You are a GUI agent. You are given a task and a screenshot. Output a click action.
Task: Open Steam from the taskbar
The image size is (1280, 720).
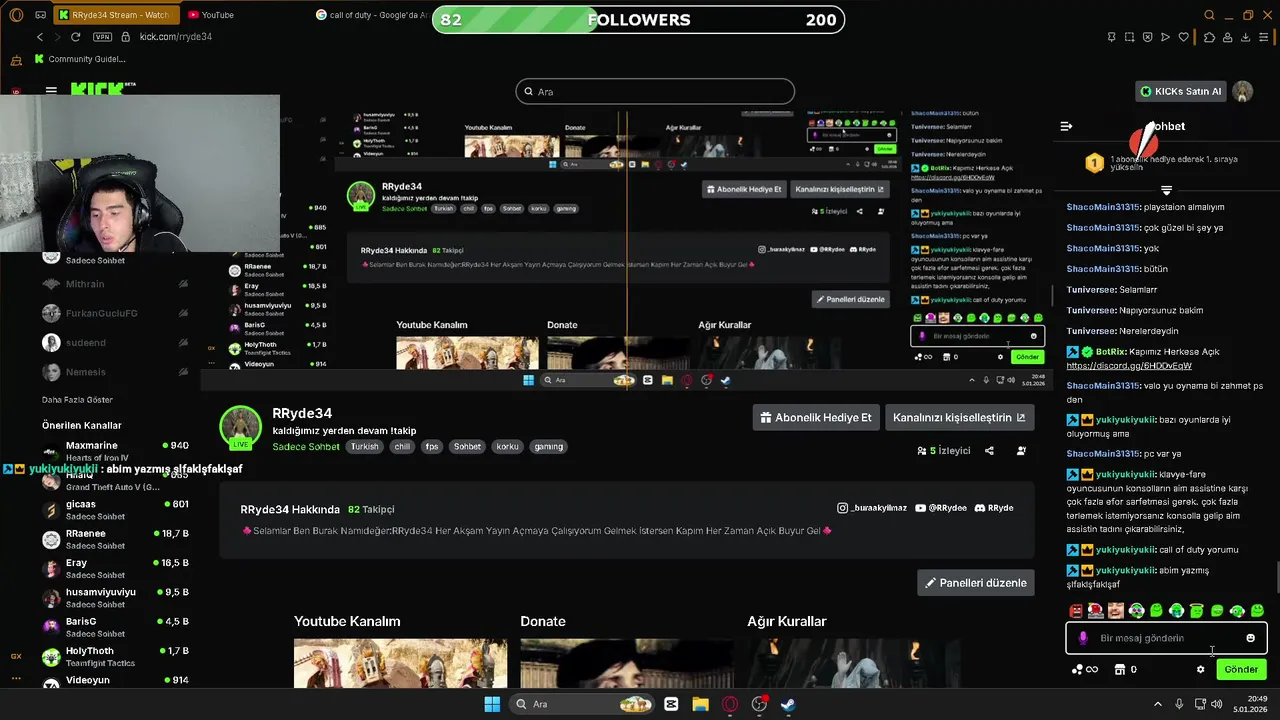point(788,704)
